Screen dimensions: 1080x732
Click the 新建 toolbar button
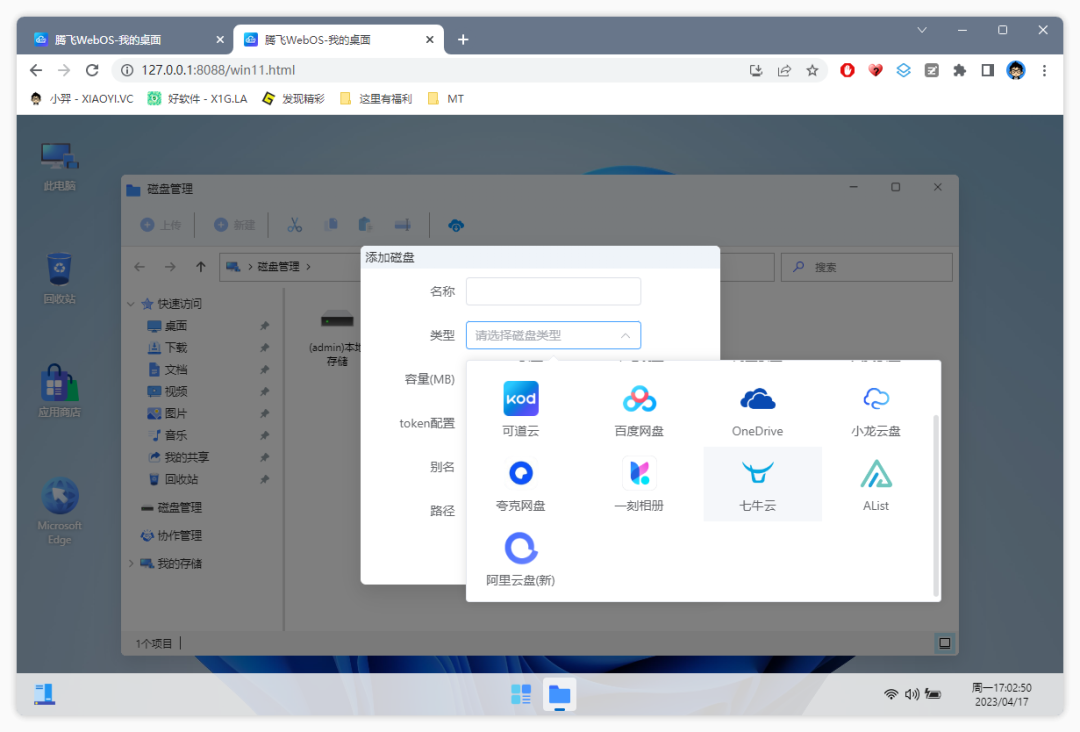point(235,225)
